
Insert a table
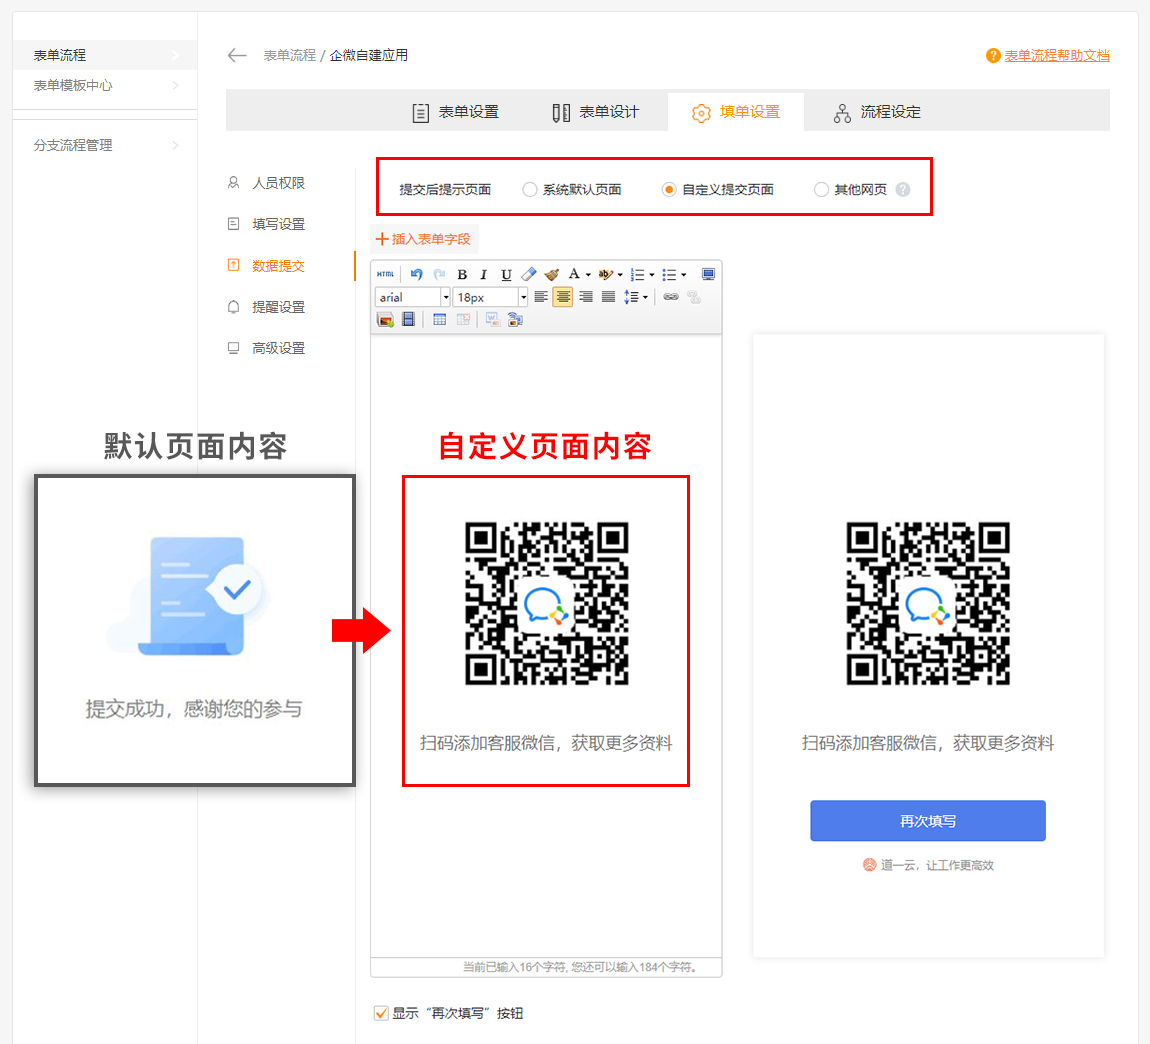[x=439, y=320]
